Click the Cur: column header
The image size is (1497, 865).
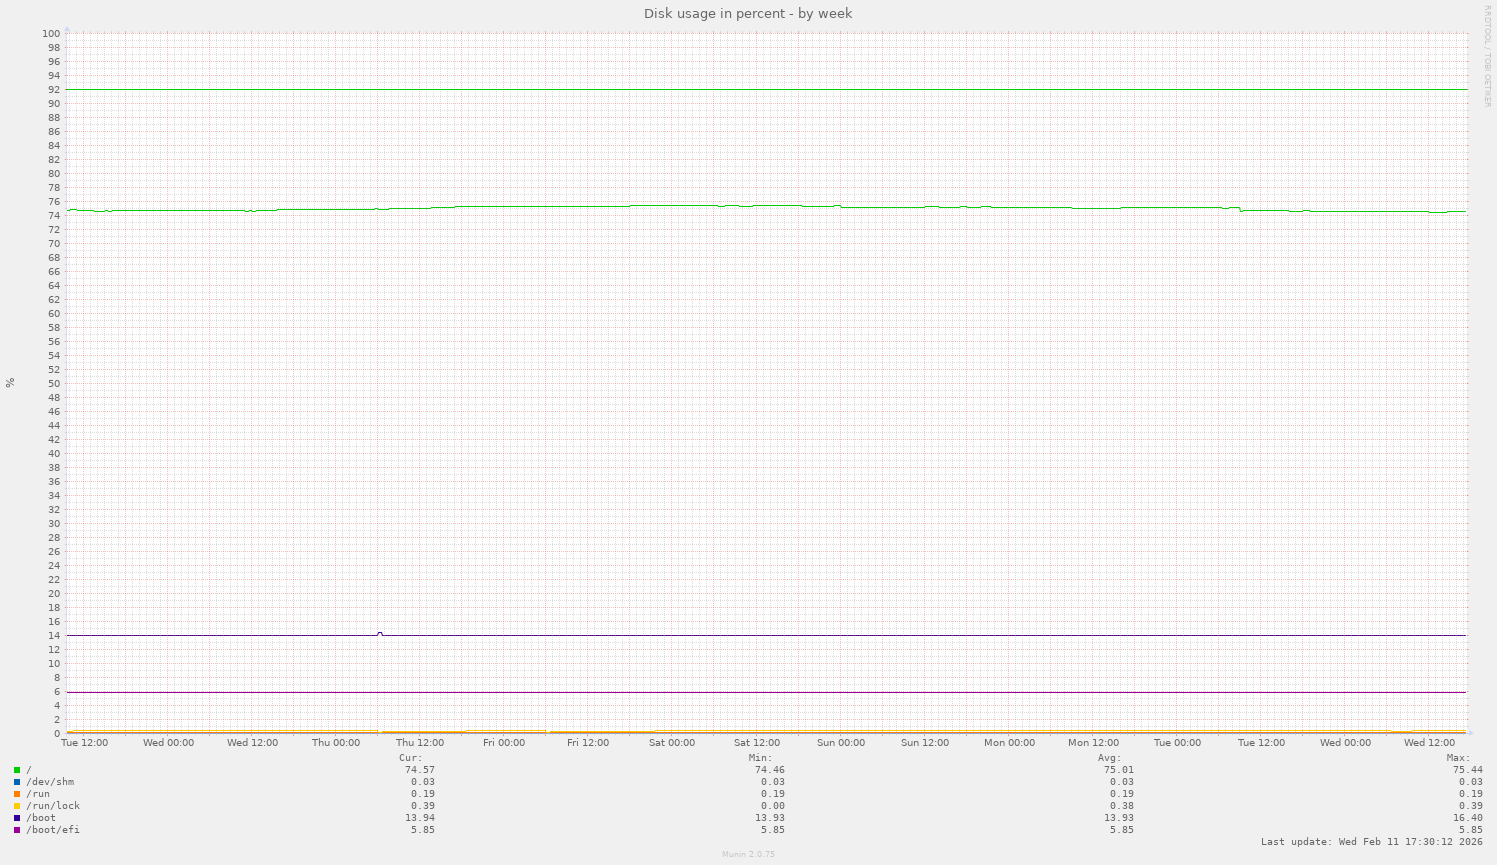click(409, 757)
